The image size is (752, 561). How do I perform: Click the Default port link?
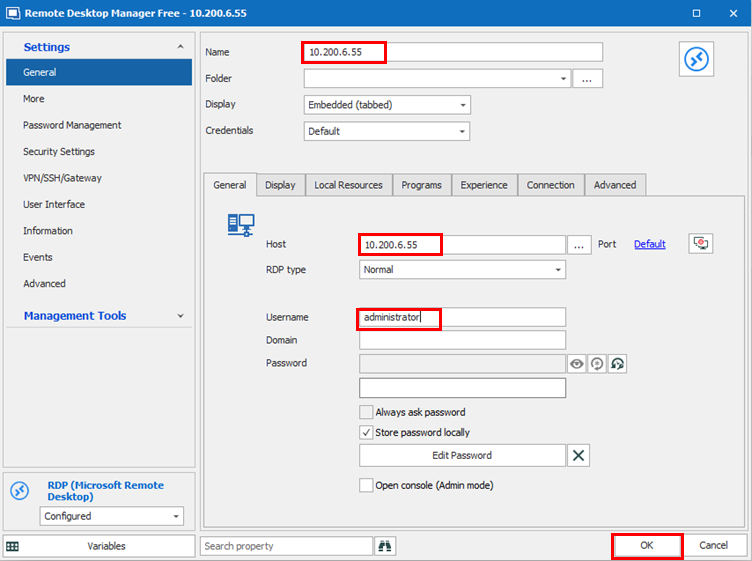(x=649, y=244)
